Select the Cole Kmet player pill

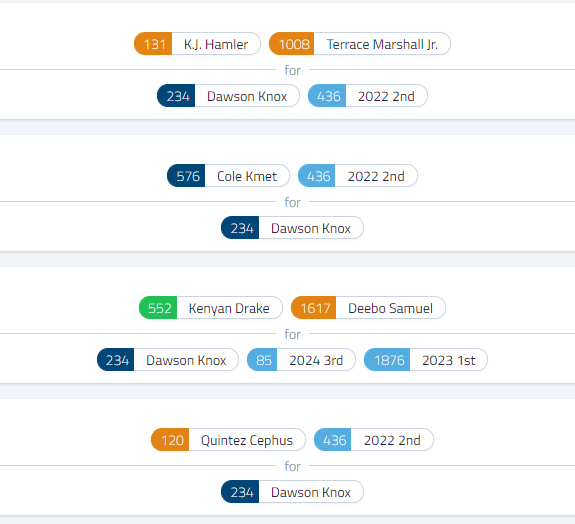(x=228, y=176)
